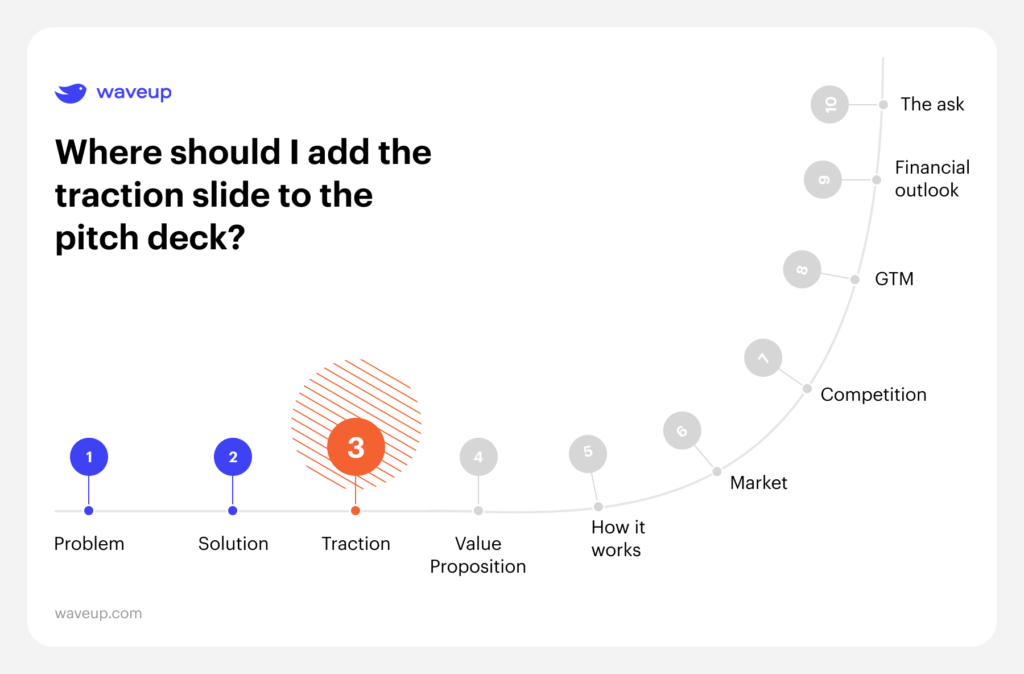The image size is (1024, 674).
Task: Select the blue number 1 circle
Action: click(89, 457)
